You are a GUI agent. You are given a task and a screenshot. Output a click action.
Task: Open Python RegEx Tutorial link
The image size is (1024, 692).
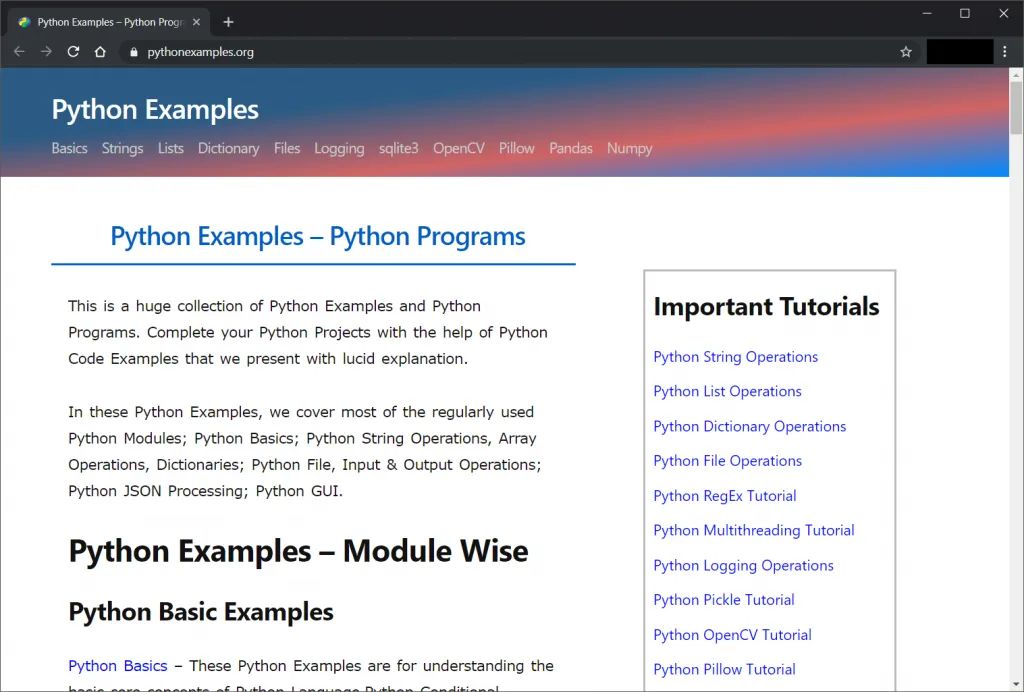[724, 496]
